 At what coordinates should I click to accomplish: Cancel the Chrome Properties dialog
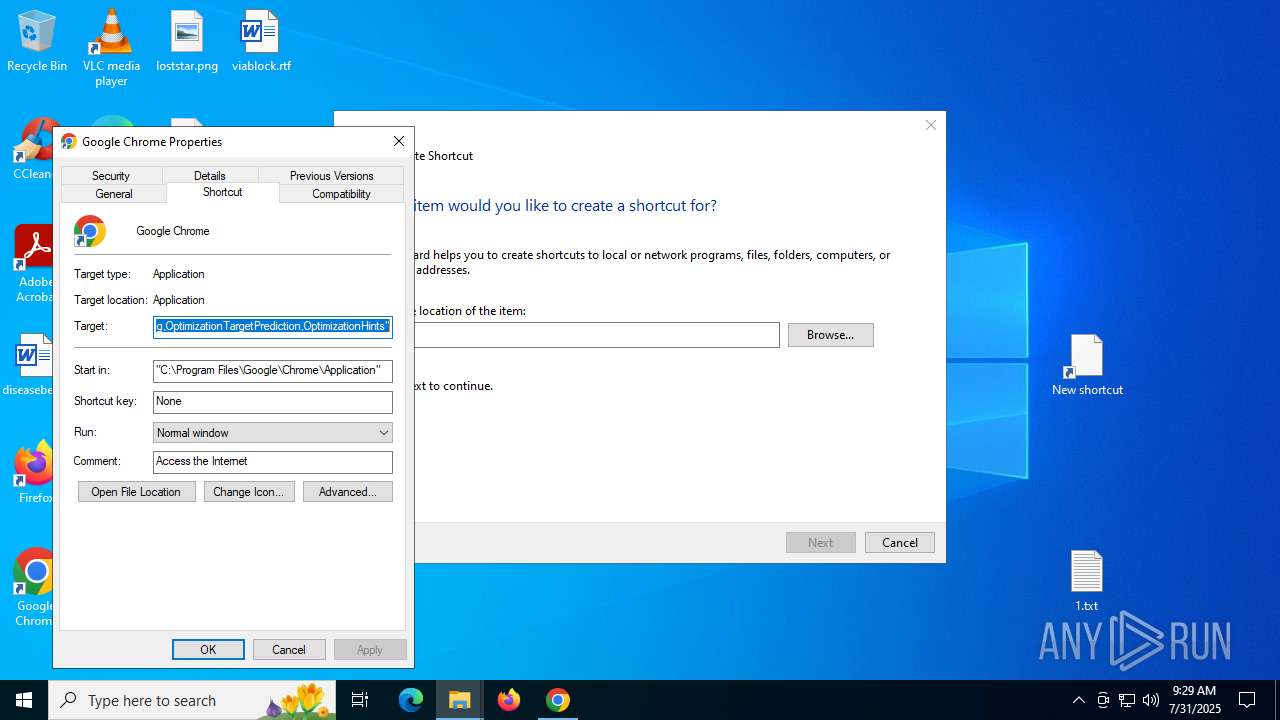tap(289, 649)
